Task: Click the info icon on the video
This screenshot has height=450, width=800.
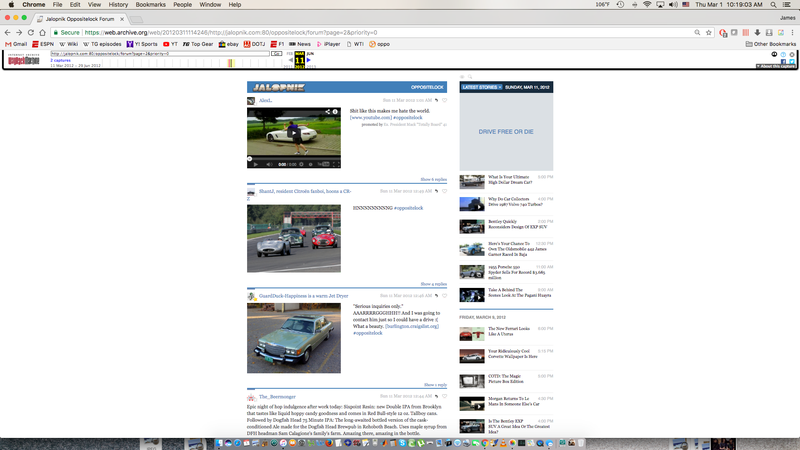Action: point(335,111)
